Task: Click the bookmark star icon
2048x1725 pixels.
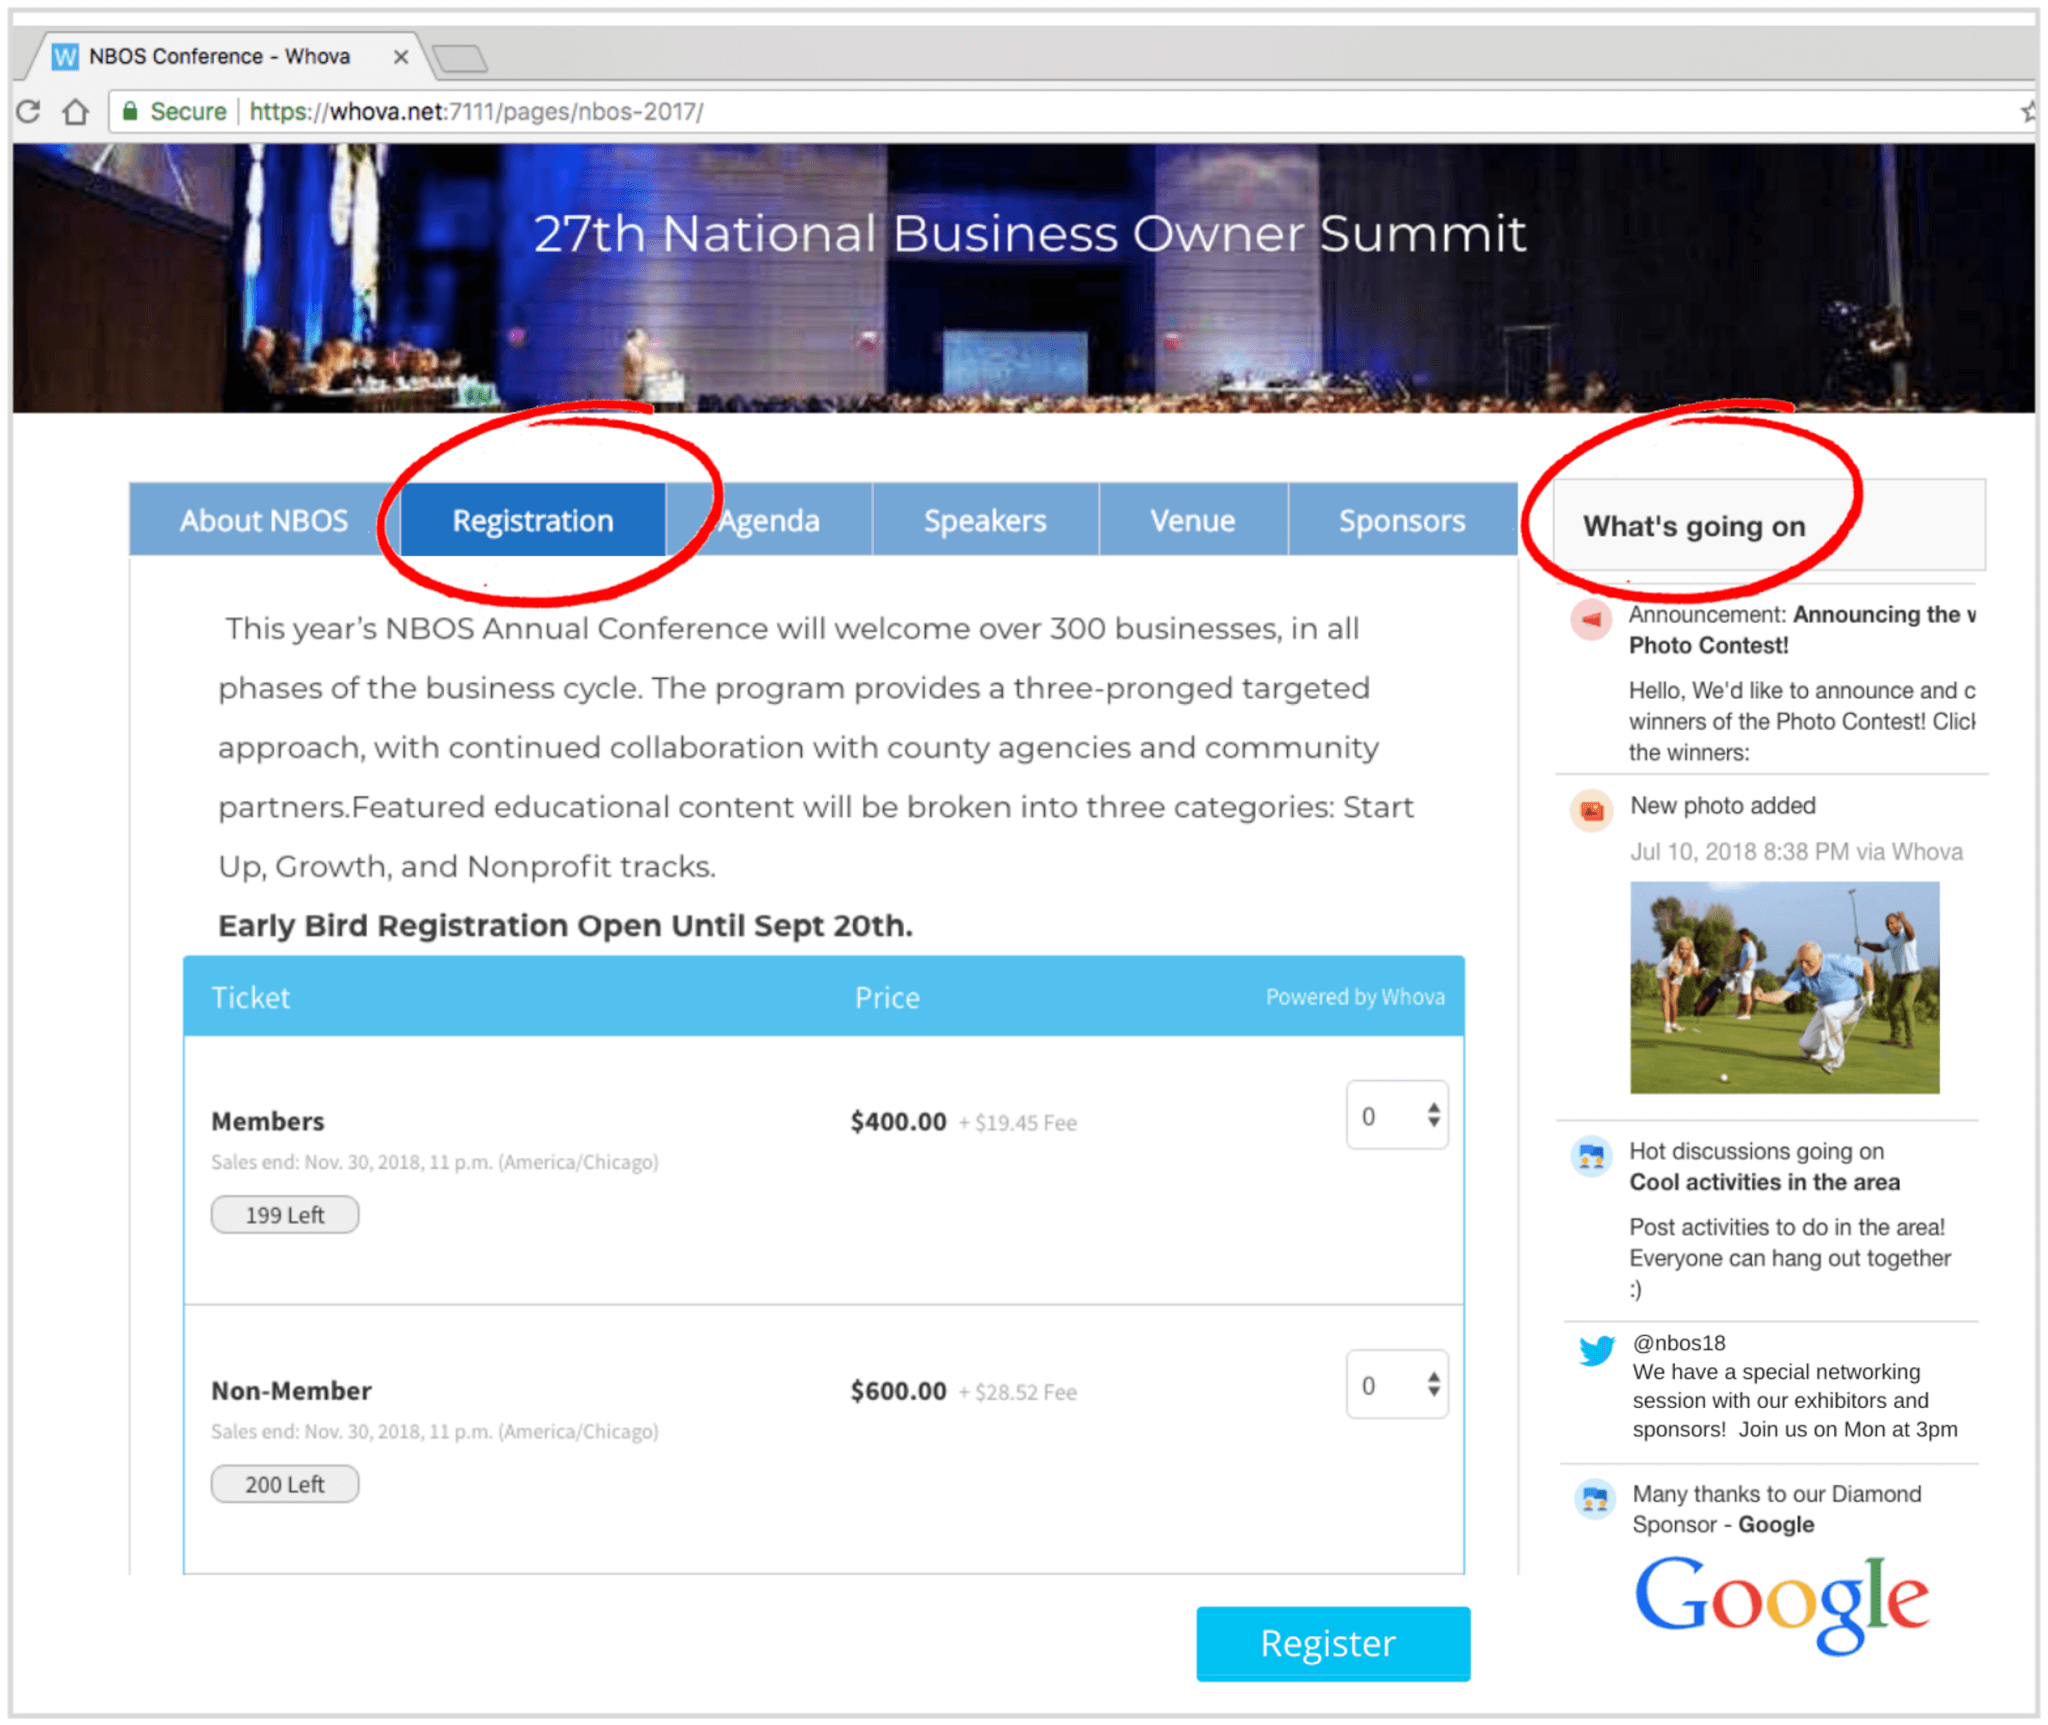Action: [2030, 111]
